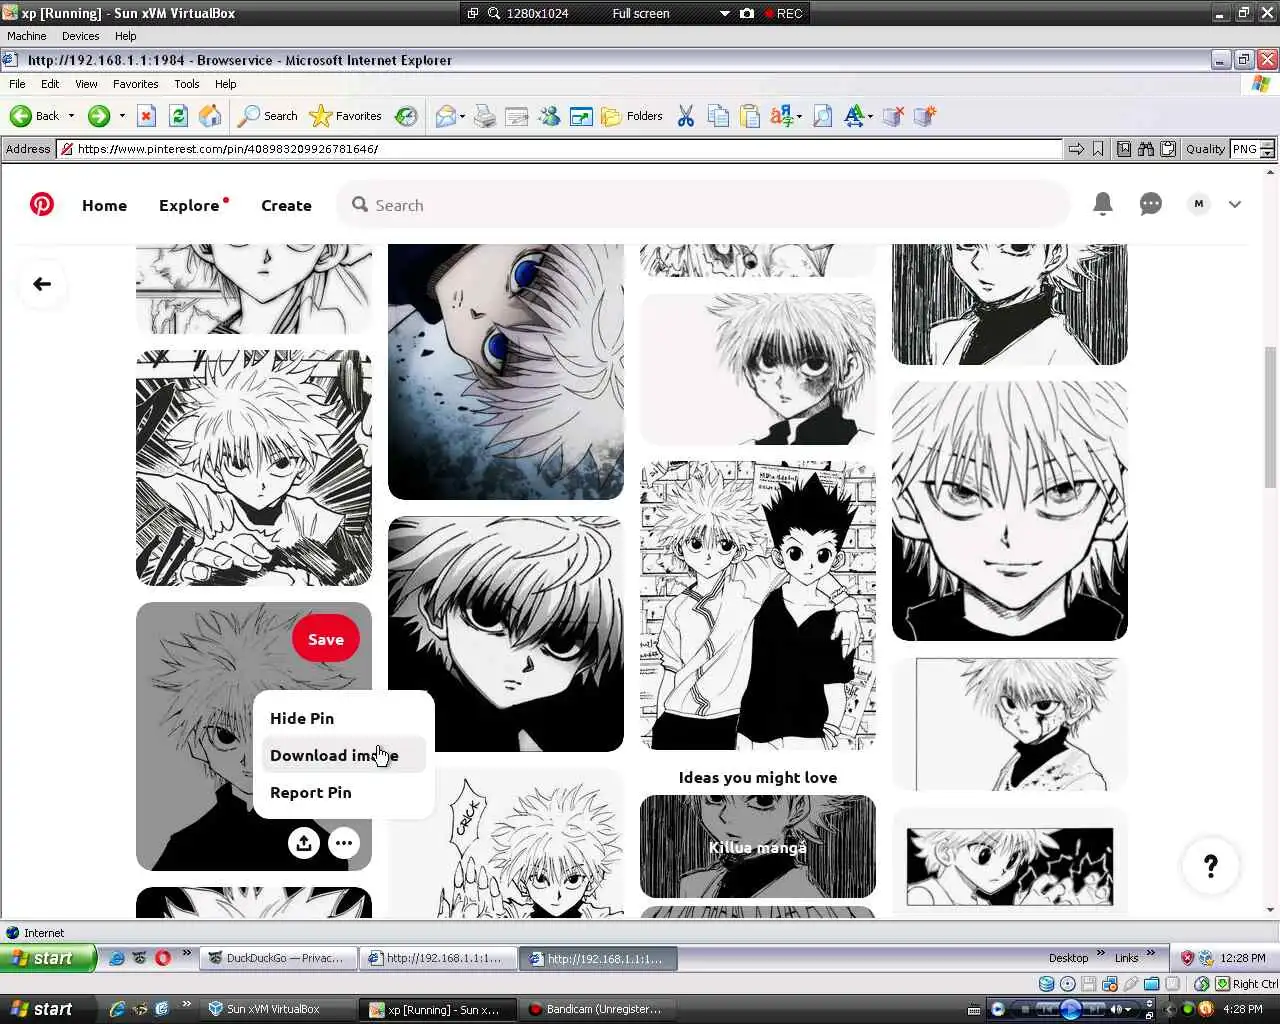The width and height of the screenshot is (1280, 1024).
Task: Click the host Bandicam taskbar button
Action: click(x=597, y=1009)
